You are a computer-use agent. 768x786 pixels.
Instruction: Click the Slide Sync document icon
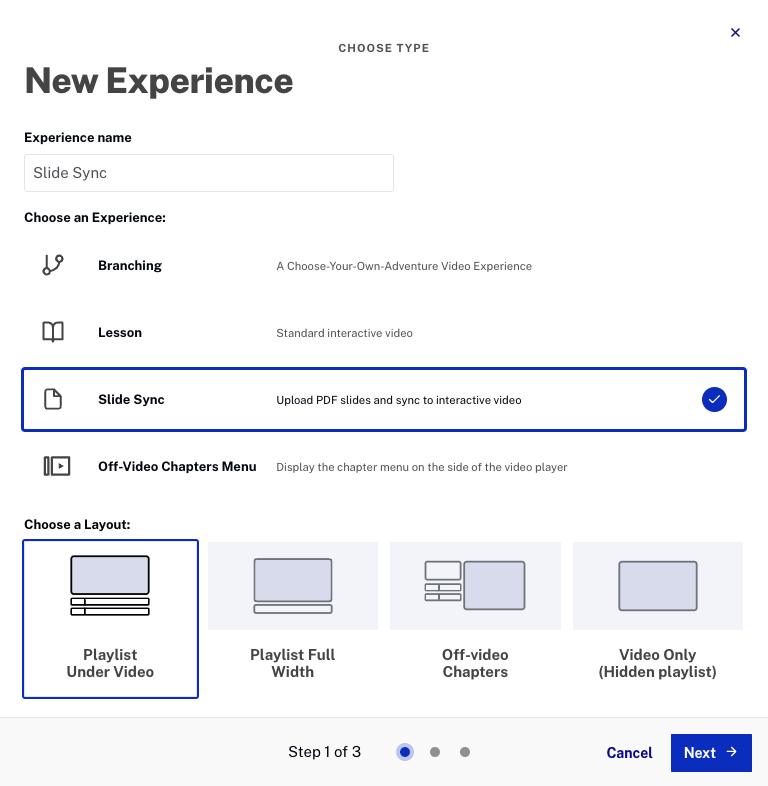(x=53, y=400)
